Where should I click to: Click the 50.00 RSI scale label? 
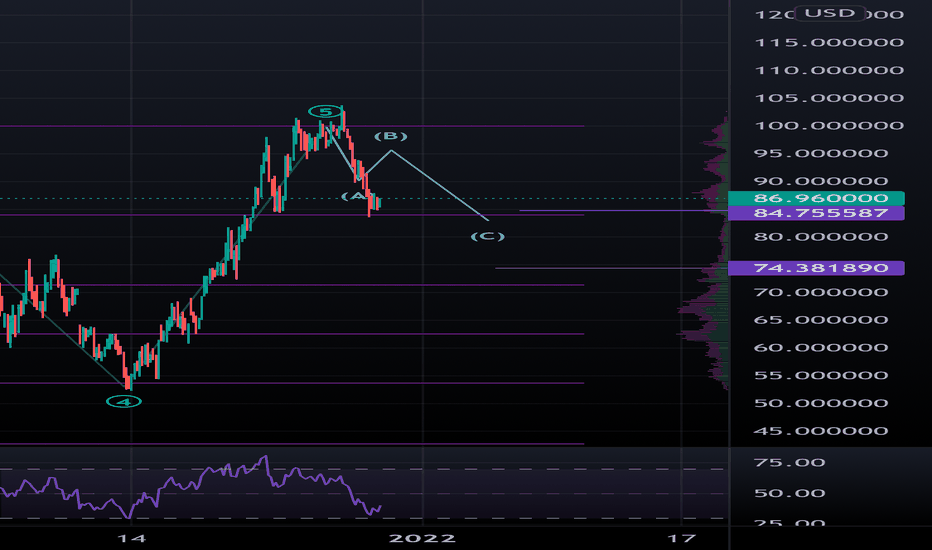tap(790, 493)
